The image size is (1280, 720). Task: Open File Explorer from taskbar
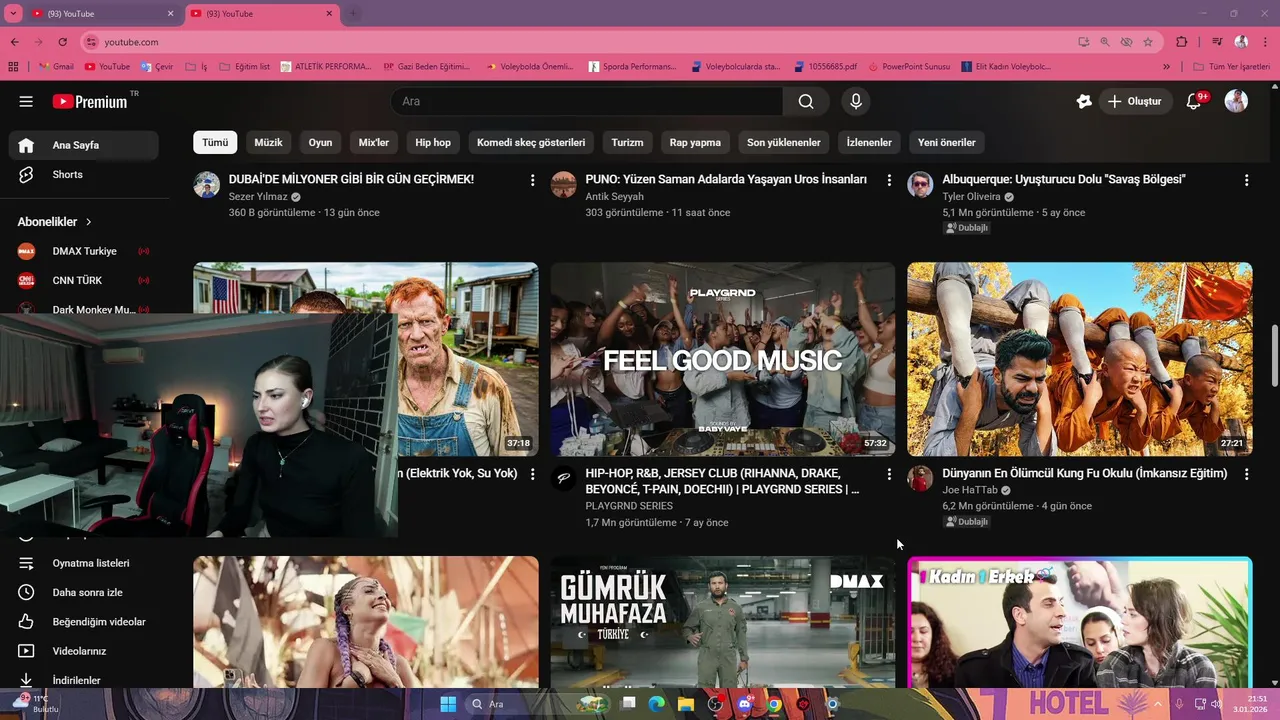coord(686,704)
